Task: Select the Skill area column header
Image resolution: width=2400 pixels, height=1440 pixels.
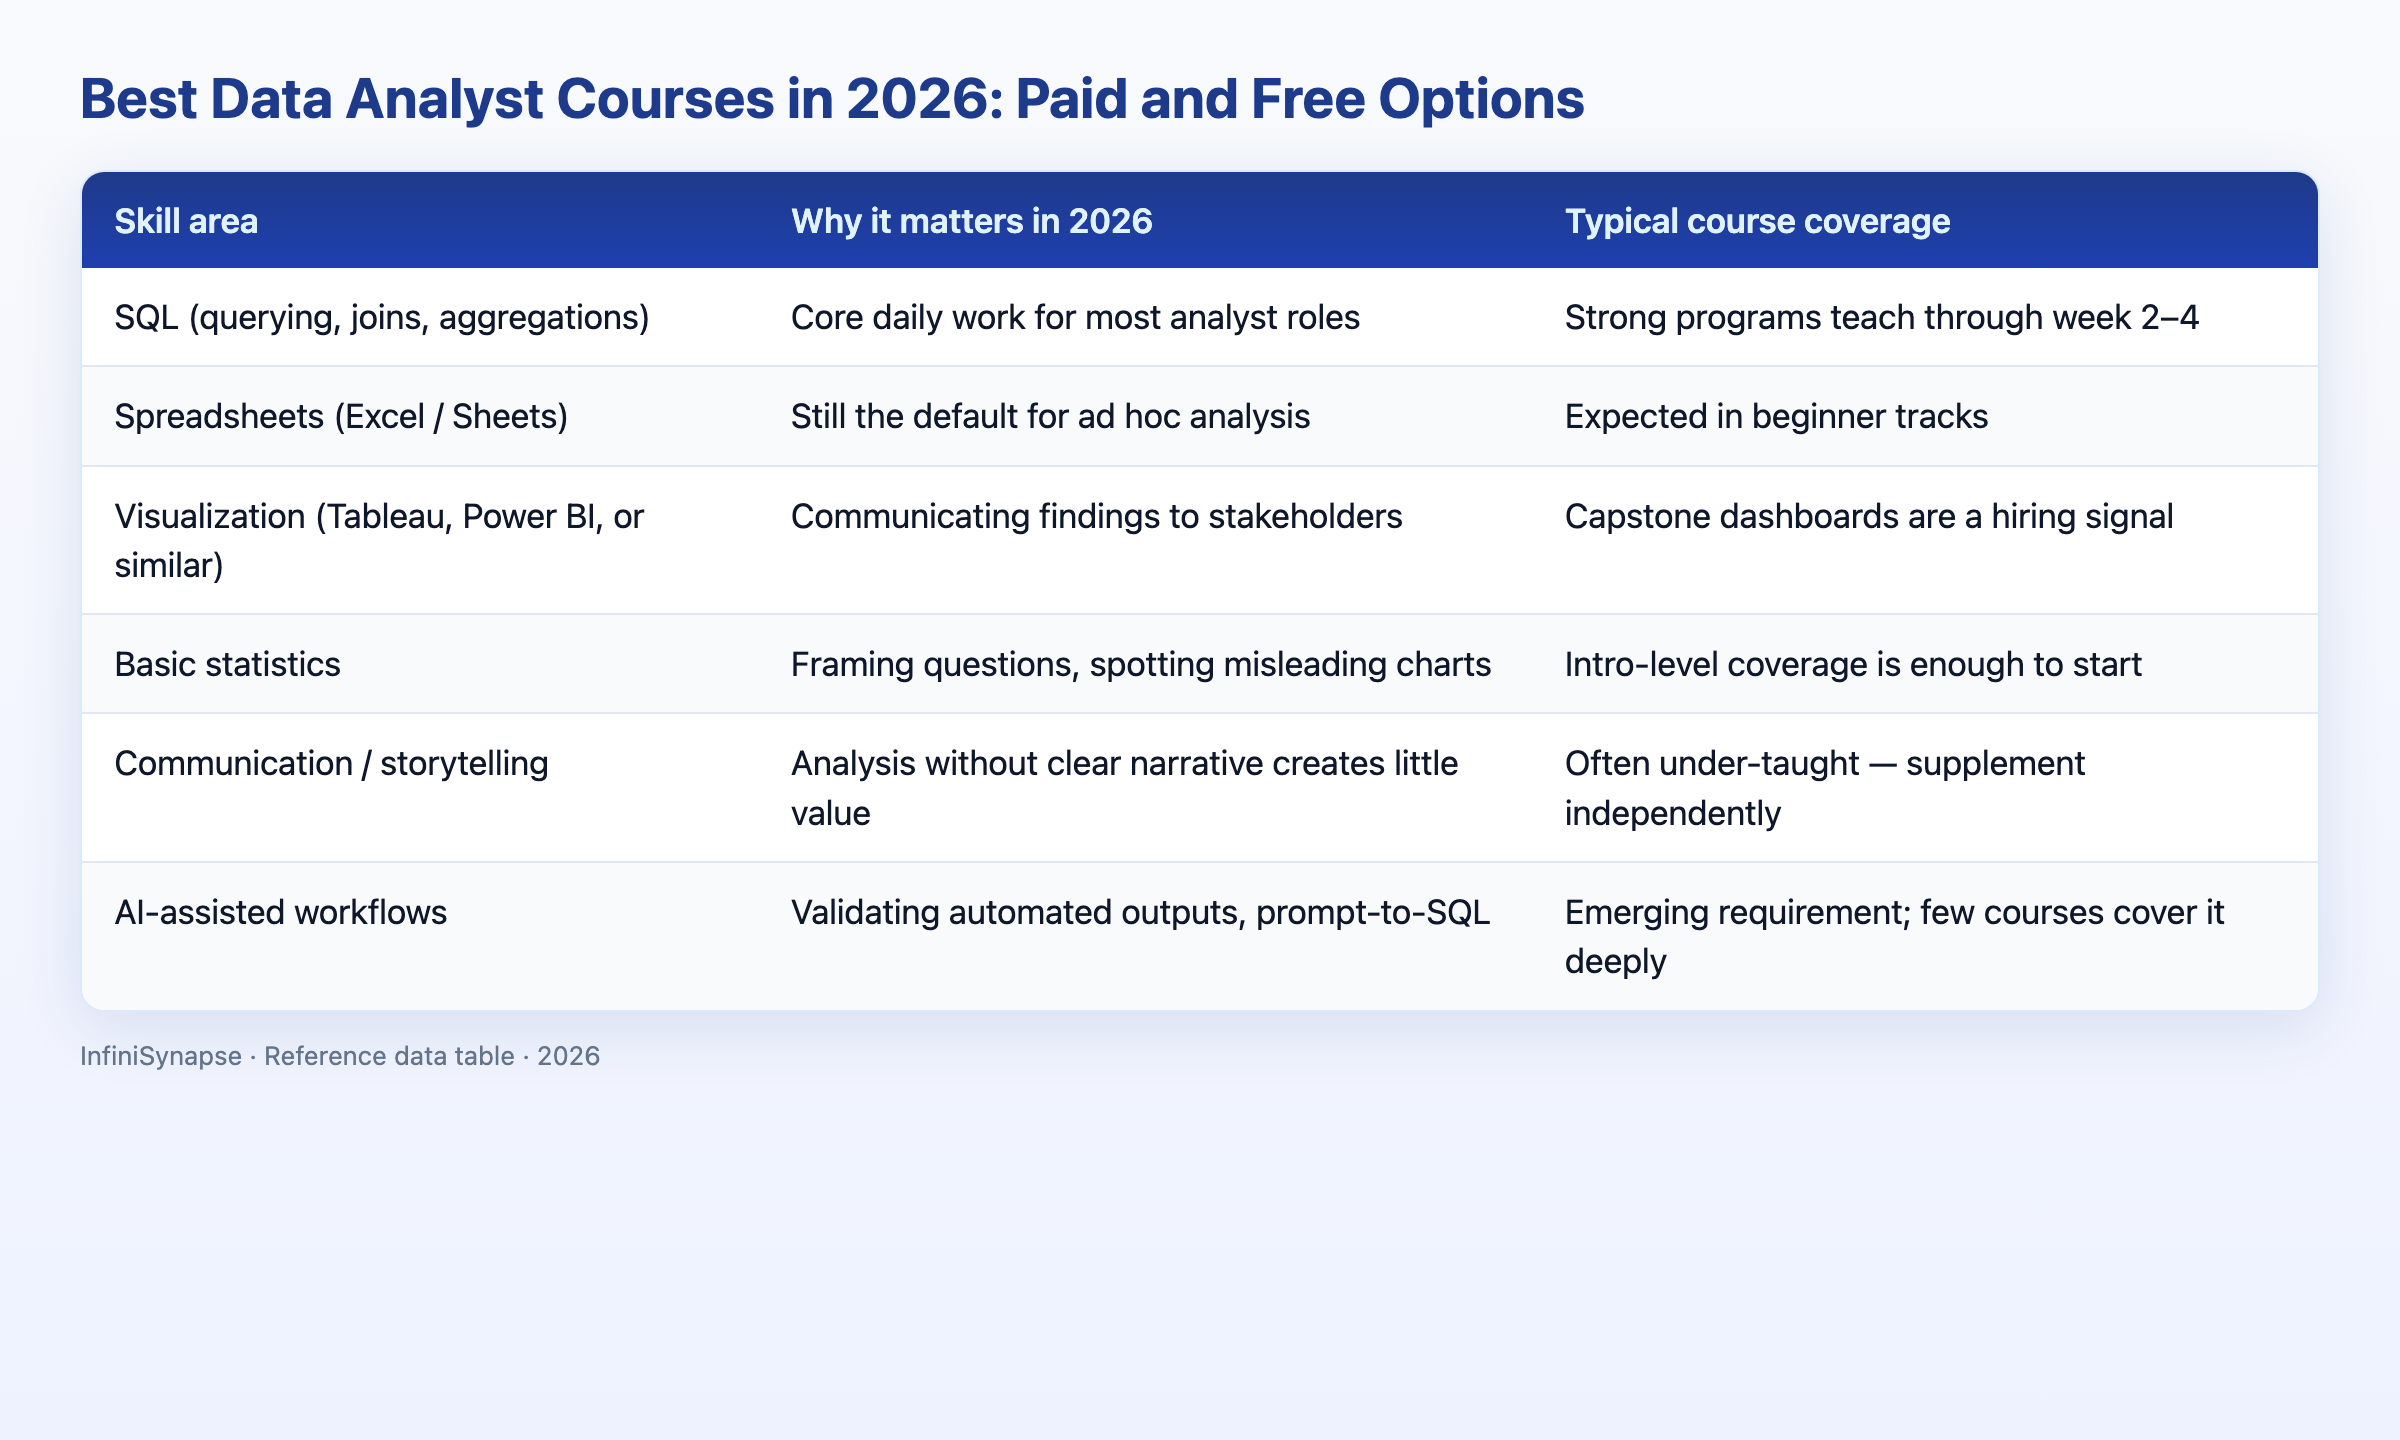Action: pyautogui.click(x=186, y=221)
